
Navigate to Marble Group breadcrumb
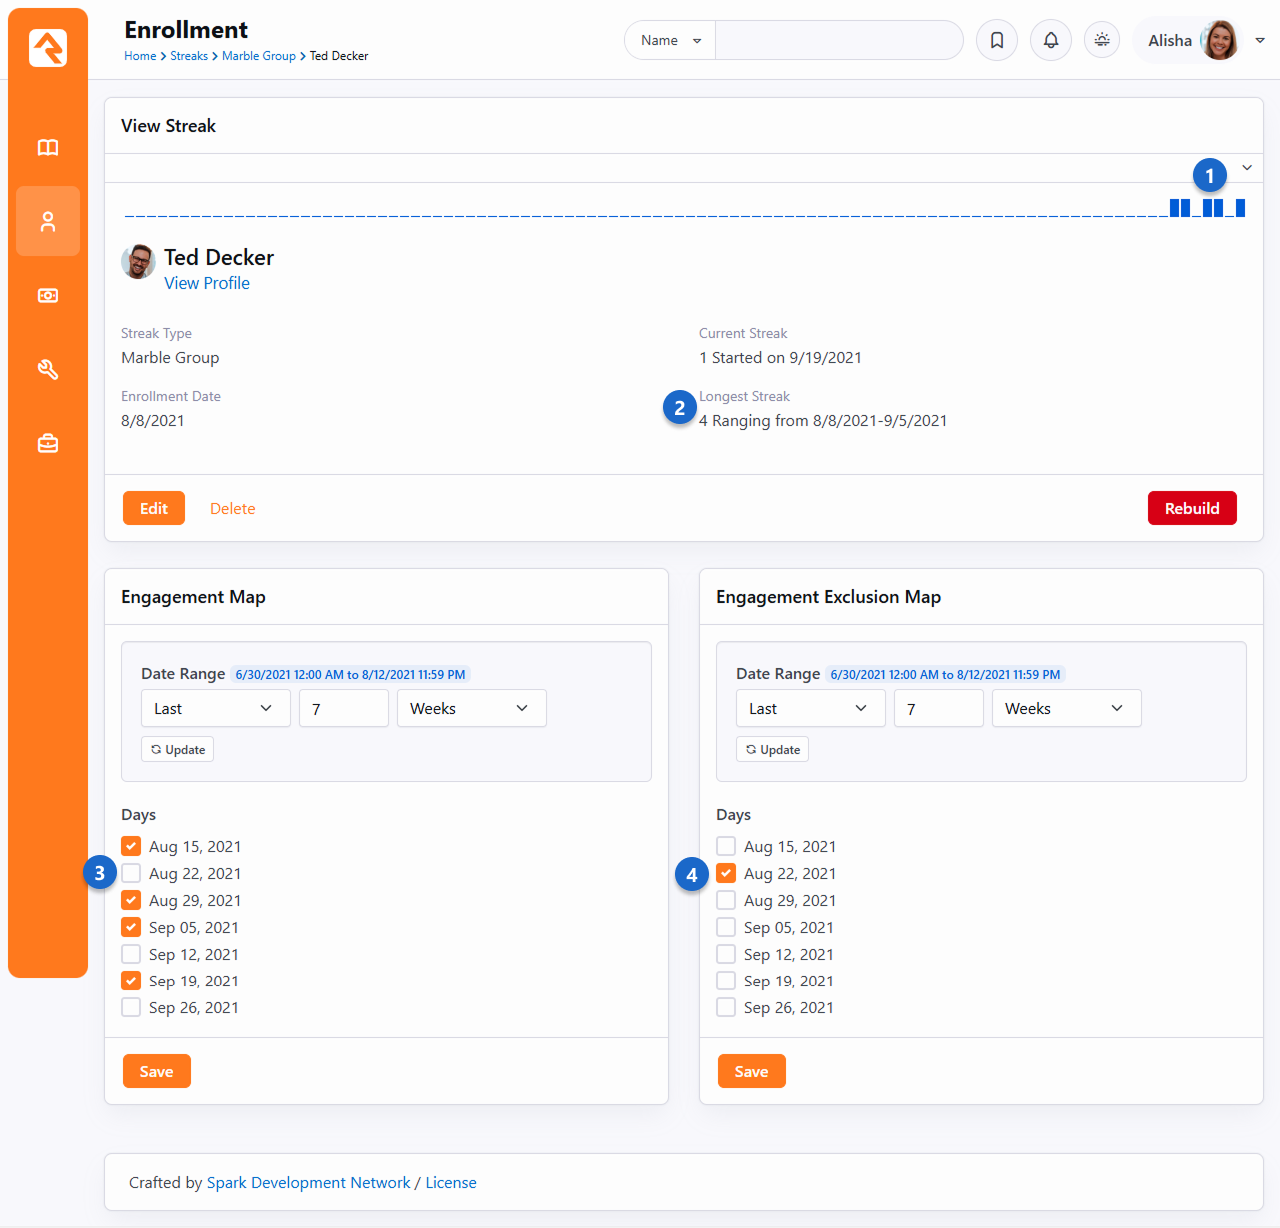click(x=258, y=56)
